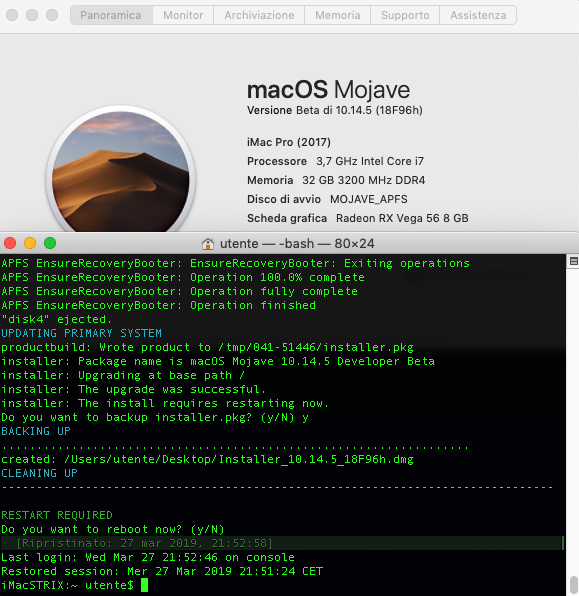This screenshot has width=579, height=596.
Task: Click the Terminal title 'utente — -bash — 80×24'
Action: pyautogui.click(x=297, y=244)
